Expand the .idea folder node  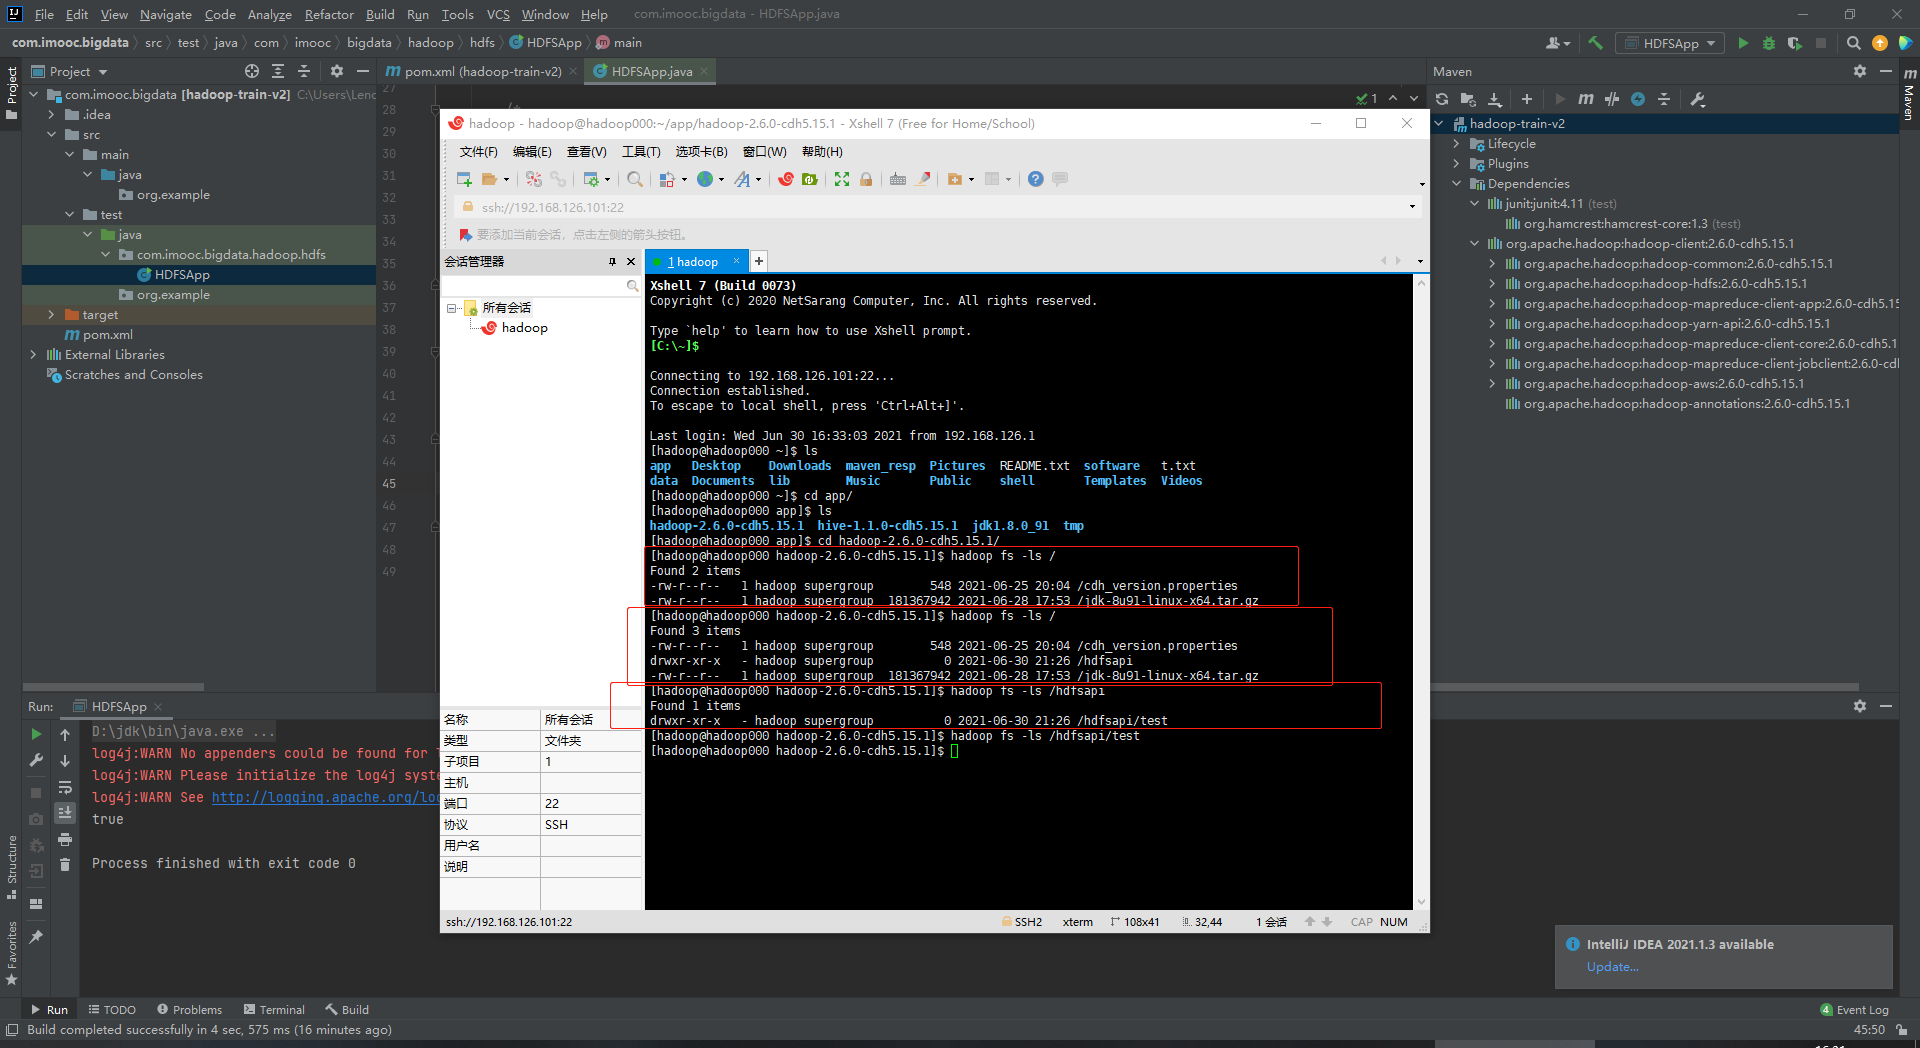(x=52, y=115)
